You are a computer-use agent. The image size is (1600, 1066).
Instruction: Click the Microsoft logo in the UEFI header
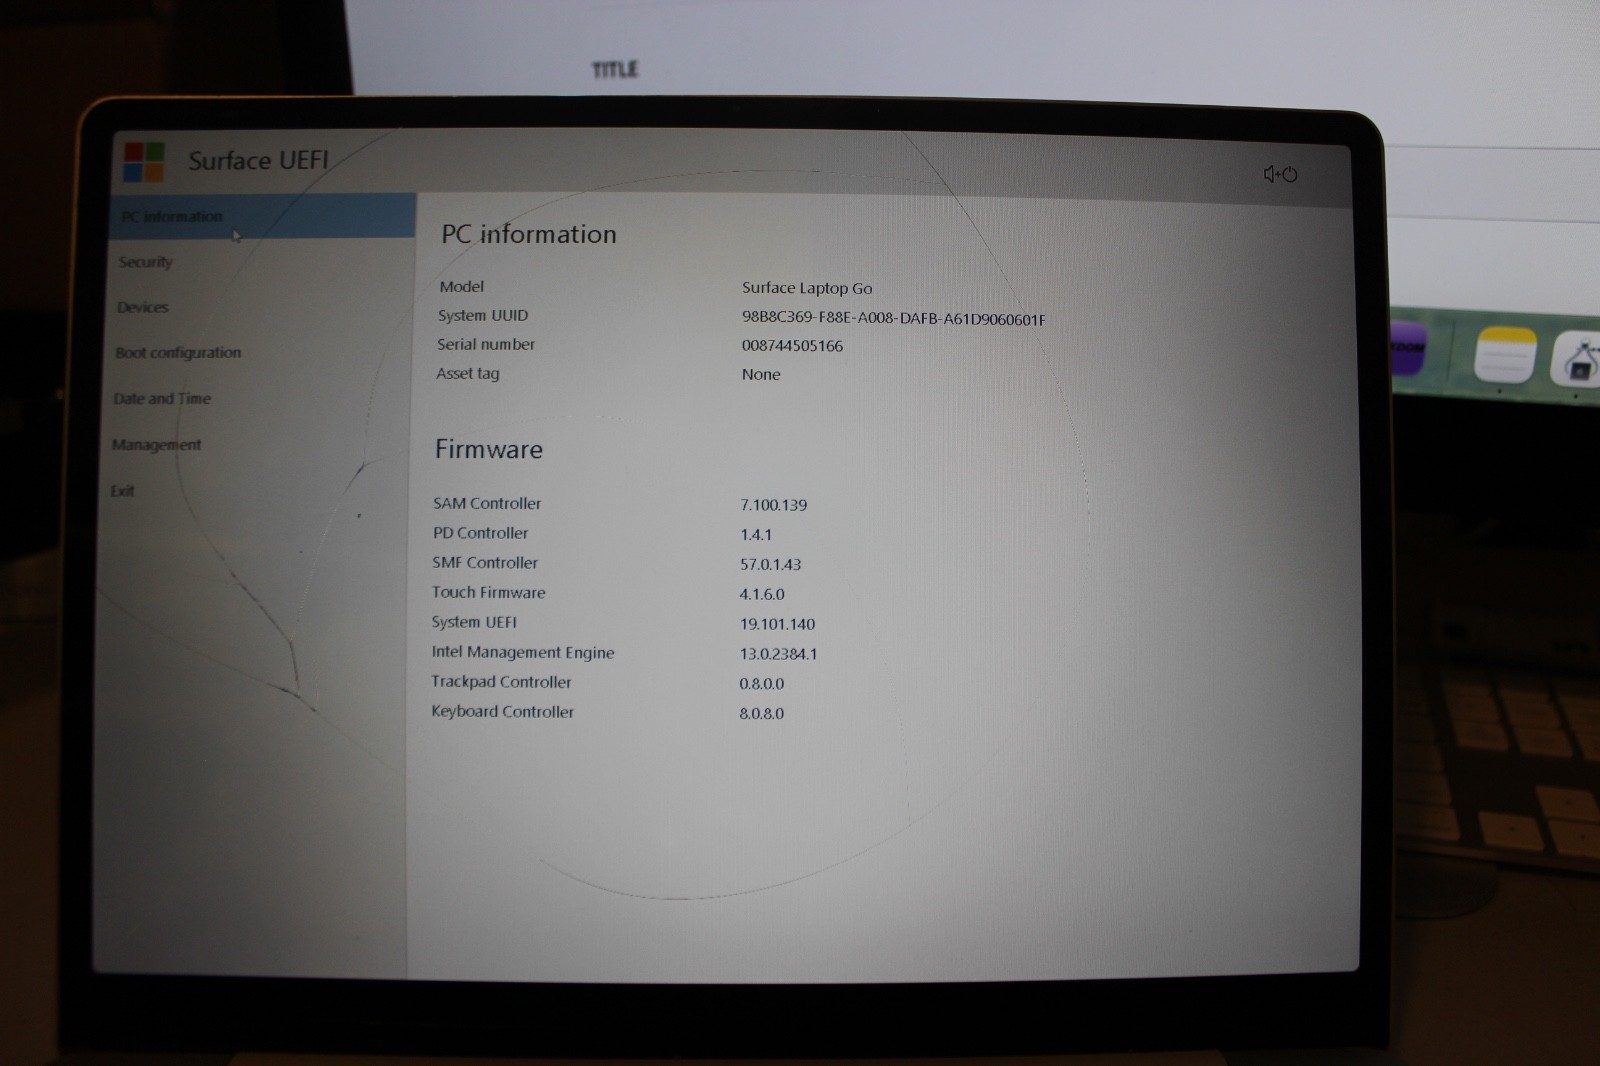click(144, 162)
